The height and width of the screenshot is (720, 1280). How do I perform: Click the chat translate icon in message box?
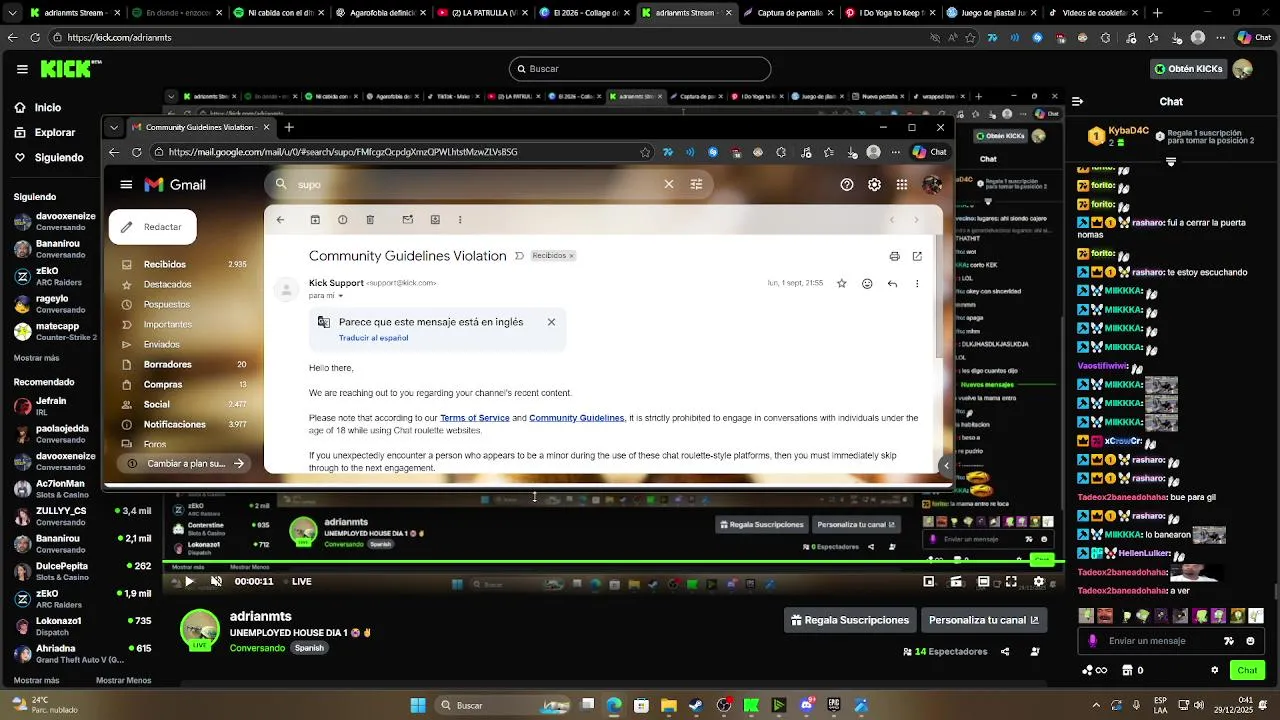[x=1229, y=641]
